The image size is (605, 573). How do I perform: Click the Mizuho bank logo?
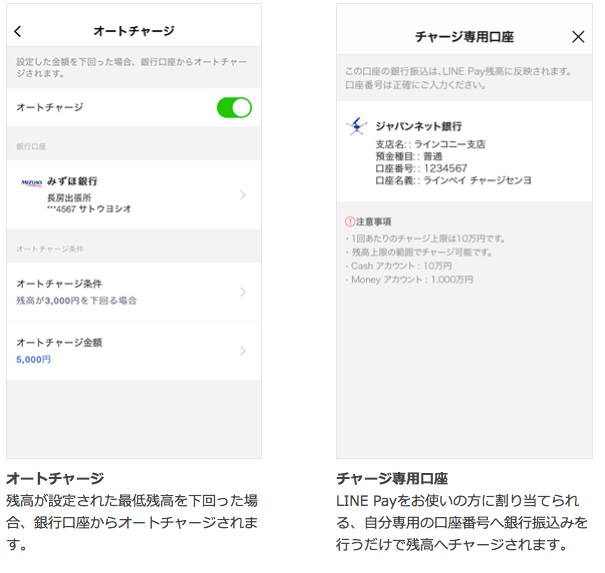[x=31, y=182]
